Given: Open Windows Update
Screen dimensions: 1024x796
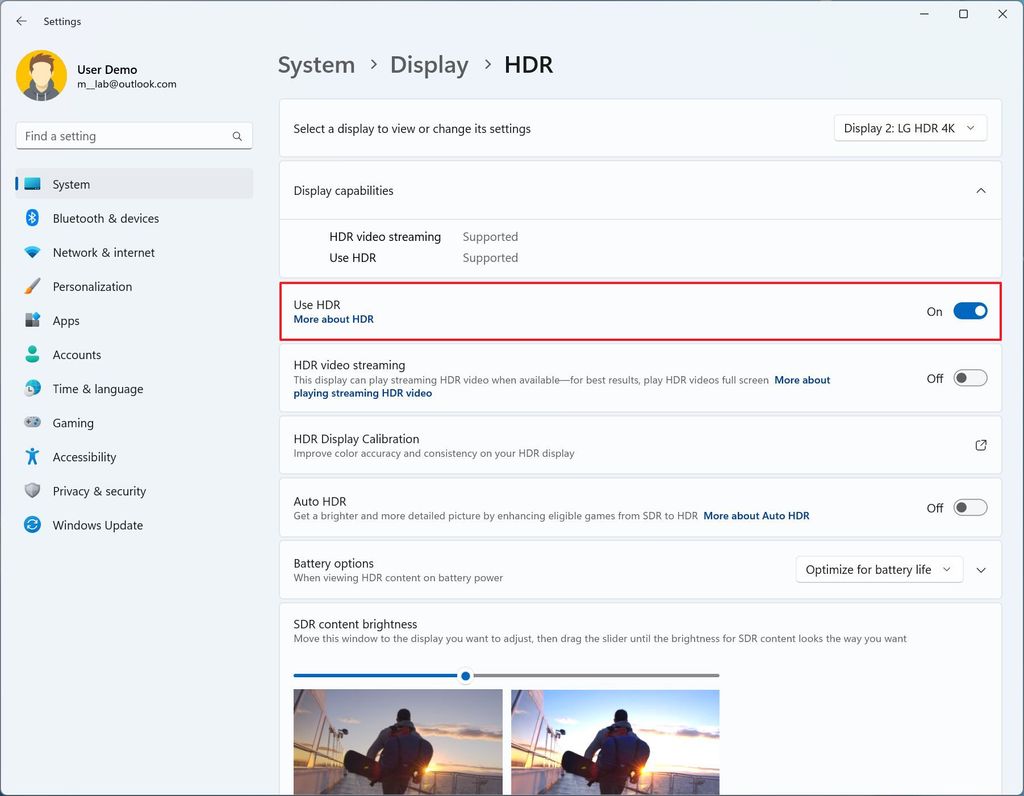Looking at the screenshot, I should (x=97, y=524).
